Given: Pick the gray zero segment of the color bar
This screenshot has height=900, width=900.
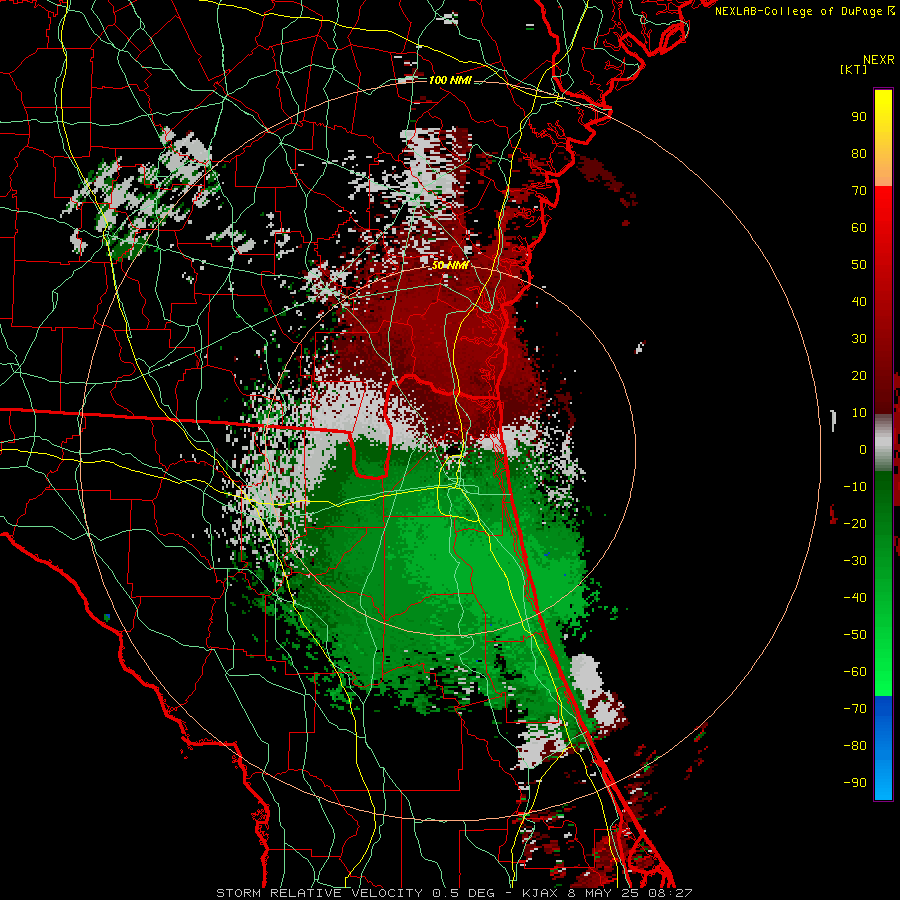Looking at the screenshot, I should tap(883, 443).
